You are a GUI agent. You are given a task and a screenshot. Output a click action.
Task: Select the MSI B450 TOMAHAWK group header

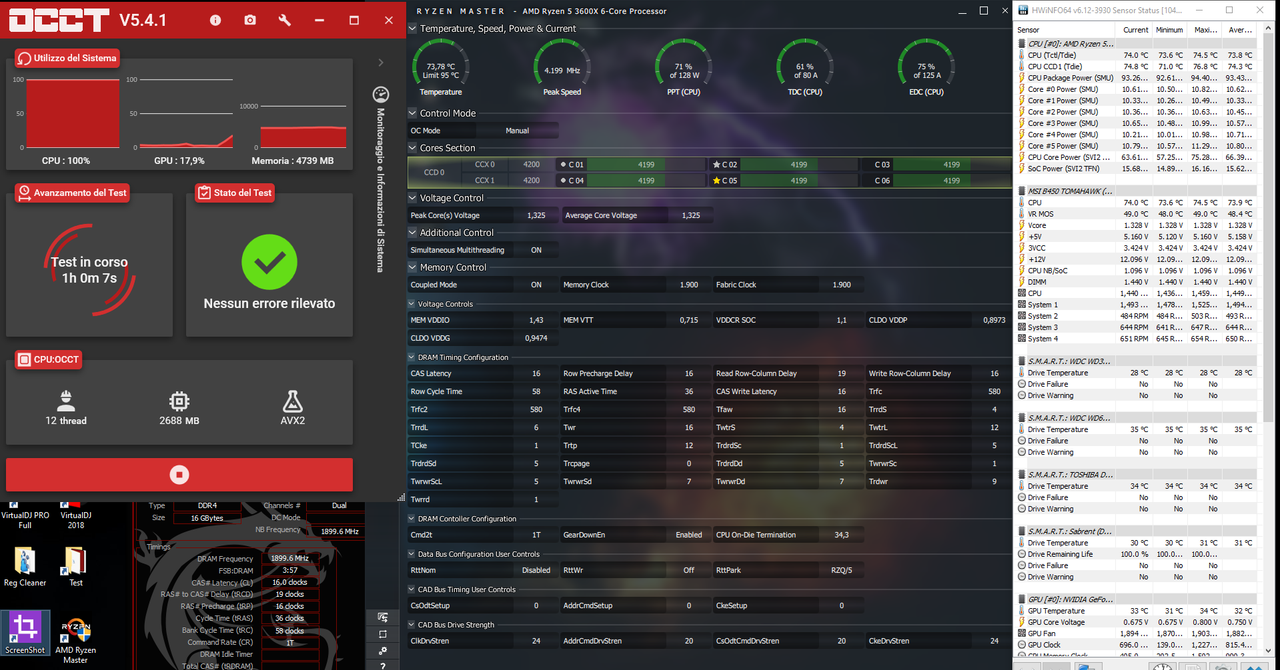tap(1134, 190)
